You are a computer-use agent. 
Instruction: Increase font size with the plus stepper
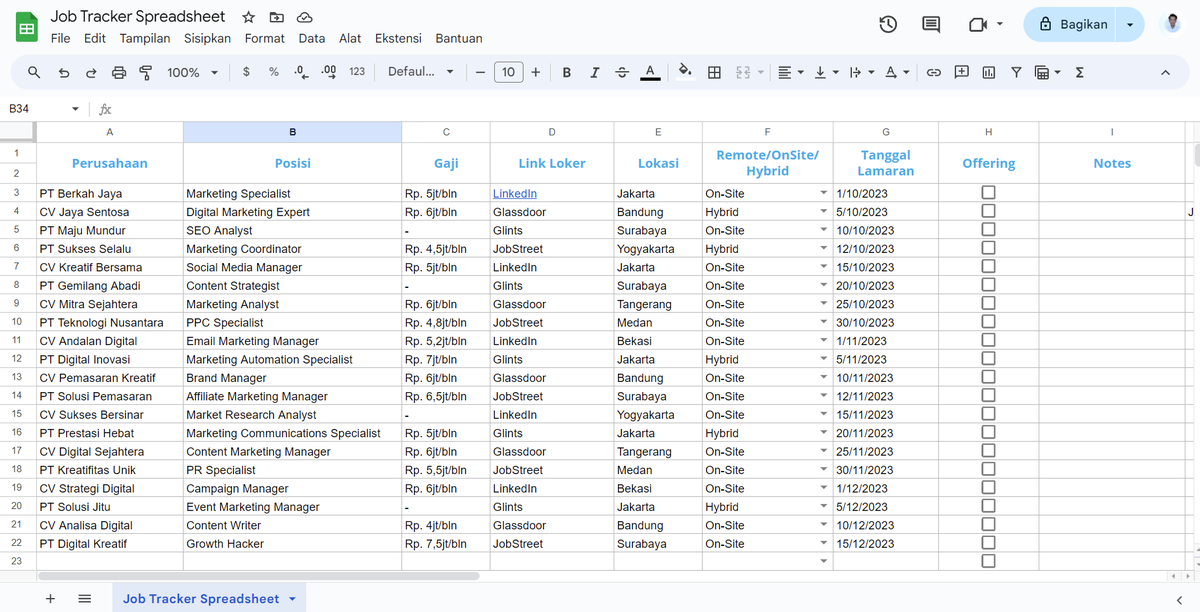pos(536,72)
